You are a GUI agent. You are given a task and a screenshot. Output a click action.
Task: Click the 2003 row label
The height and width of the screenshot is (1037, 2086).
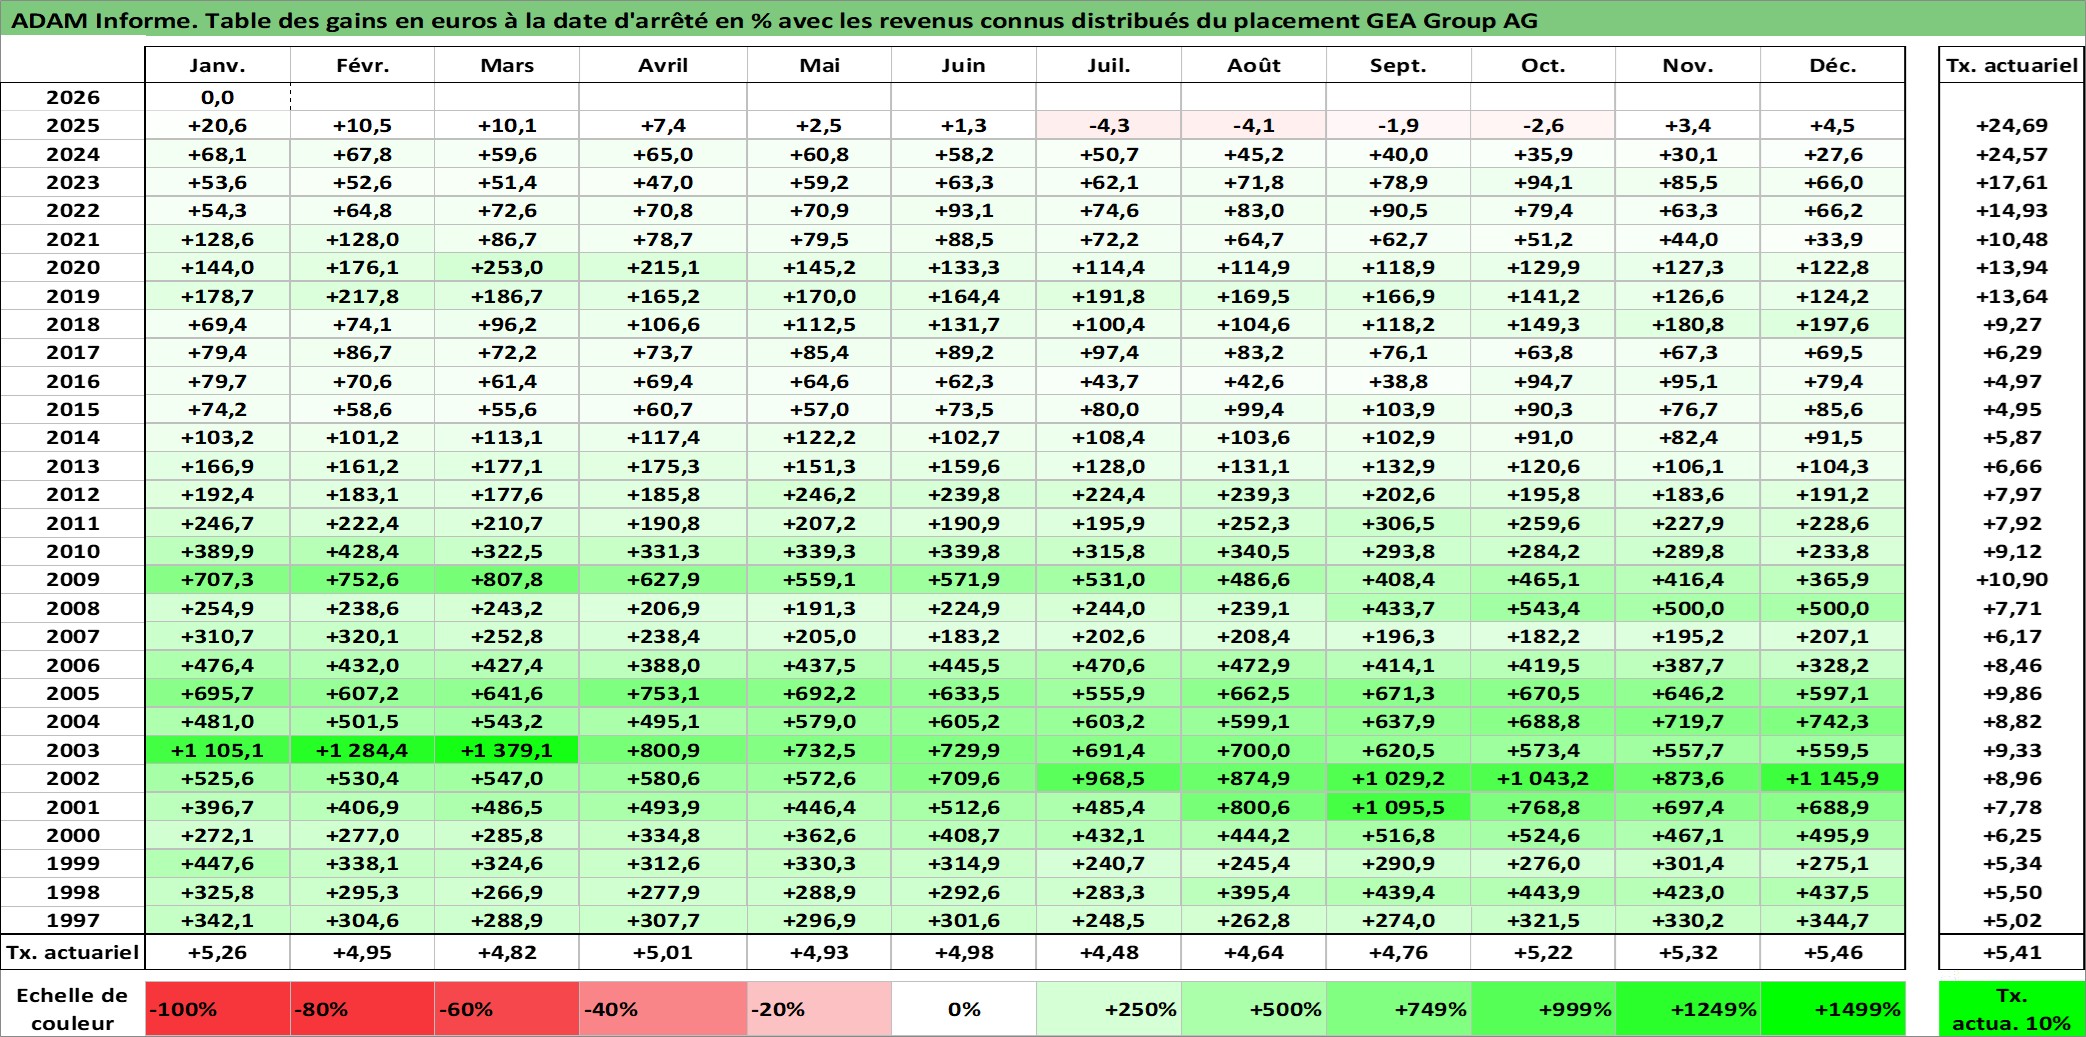click(73, 750)
